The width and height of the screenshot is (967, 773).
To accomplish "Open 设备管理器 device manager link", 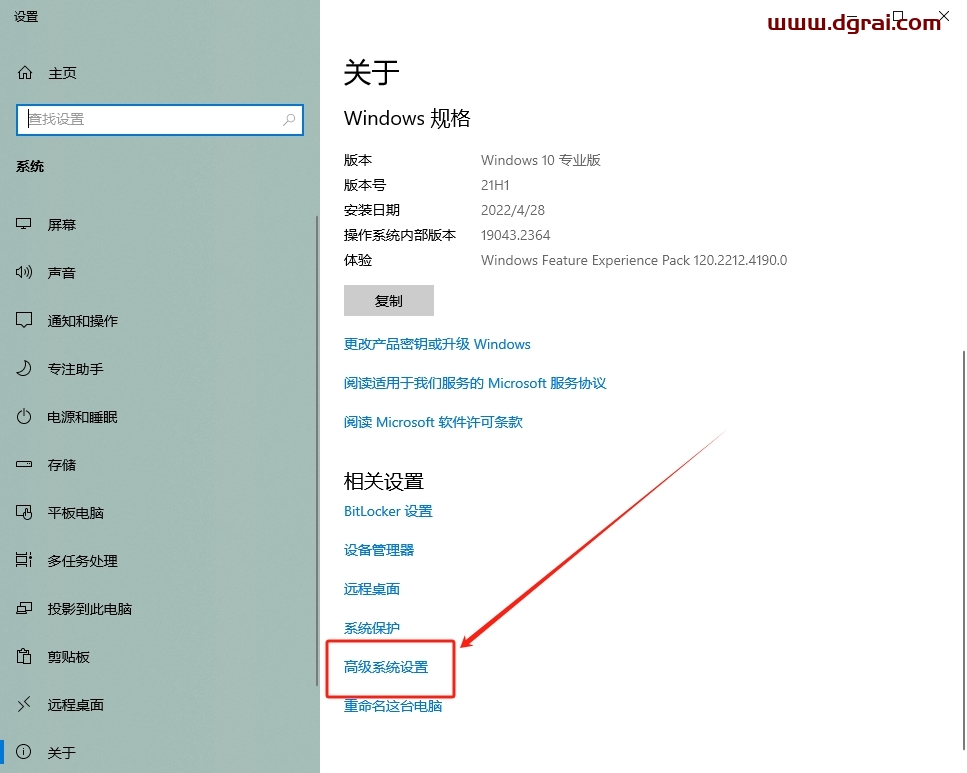I will (379, 550).
